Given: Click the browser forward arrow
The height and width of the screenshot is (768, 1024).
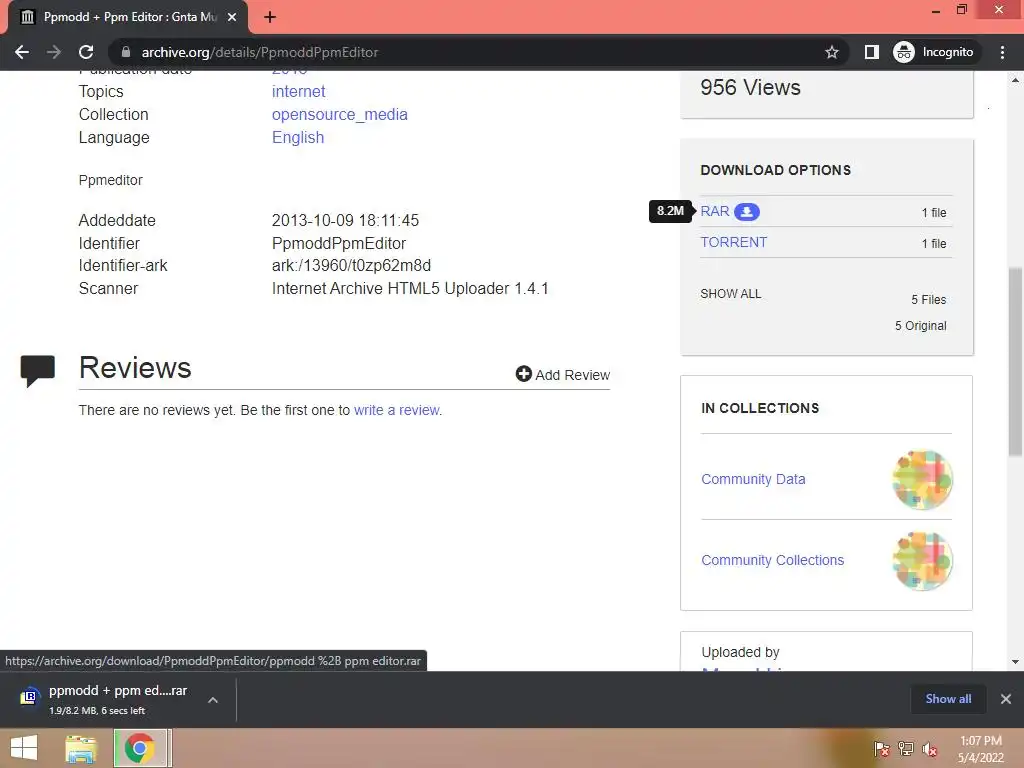Looking at the screenshot, I should (54, 52).
